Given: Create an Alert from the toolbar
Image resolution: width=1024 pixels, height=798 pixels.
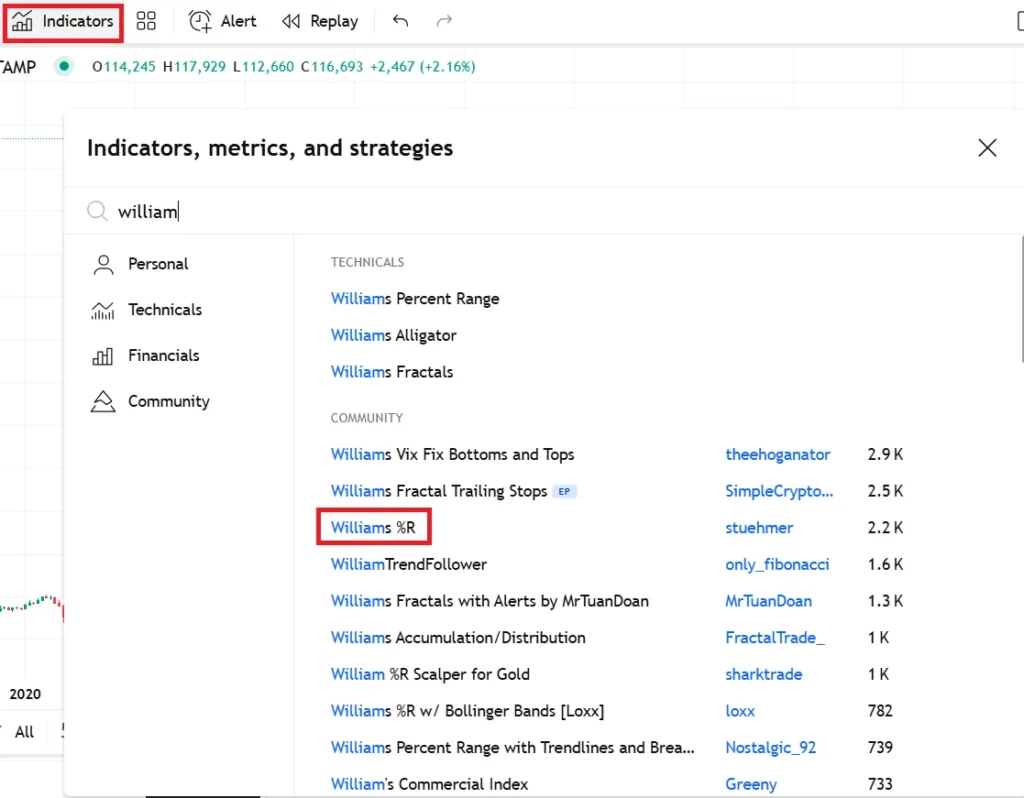Looking at the screenshot, I should click(223, 22).
